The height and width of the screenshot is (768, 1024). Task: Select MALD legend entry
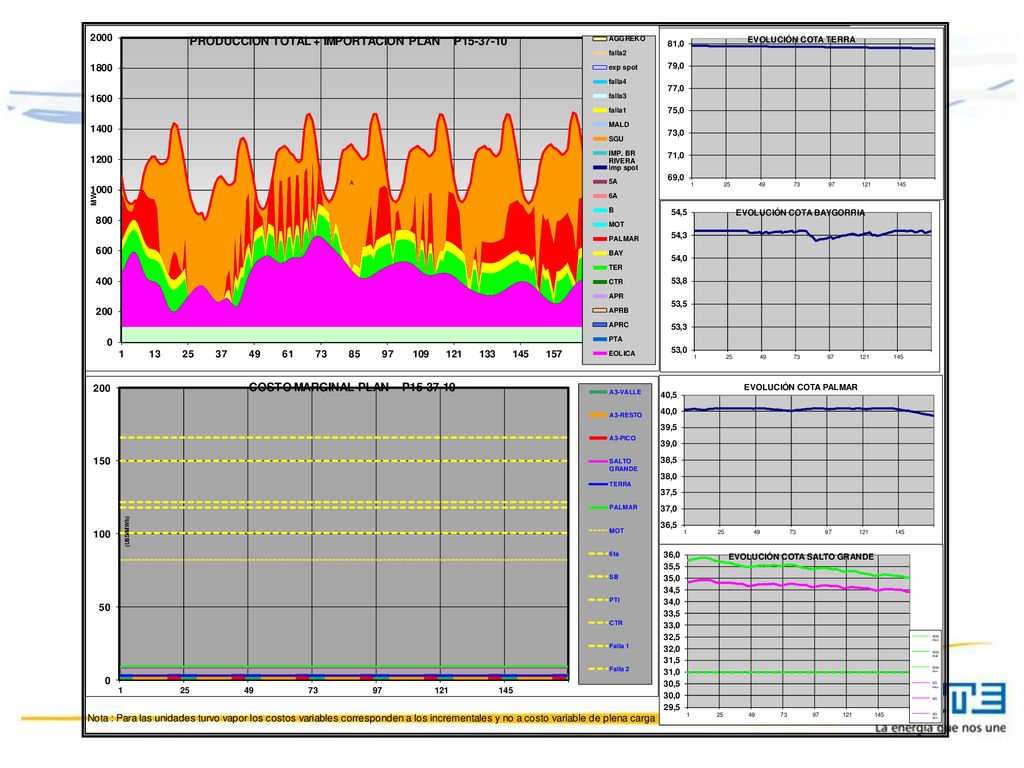pyautogui.click(x=611, y=125)
